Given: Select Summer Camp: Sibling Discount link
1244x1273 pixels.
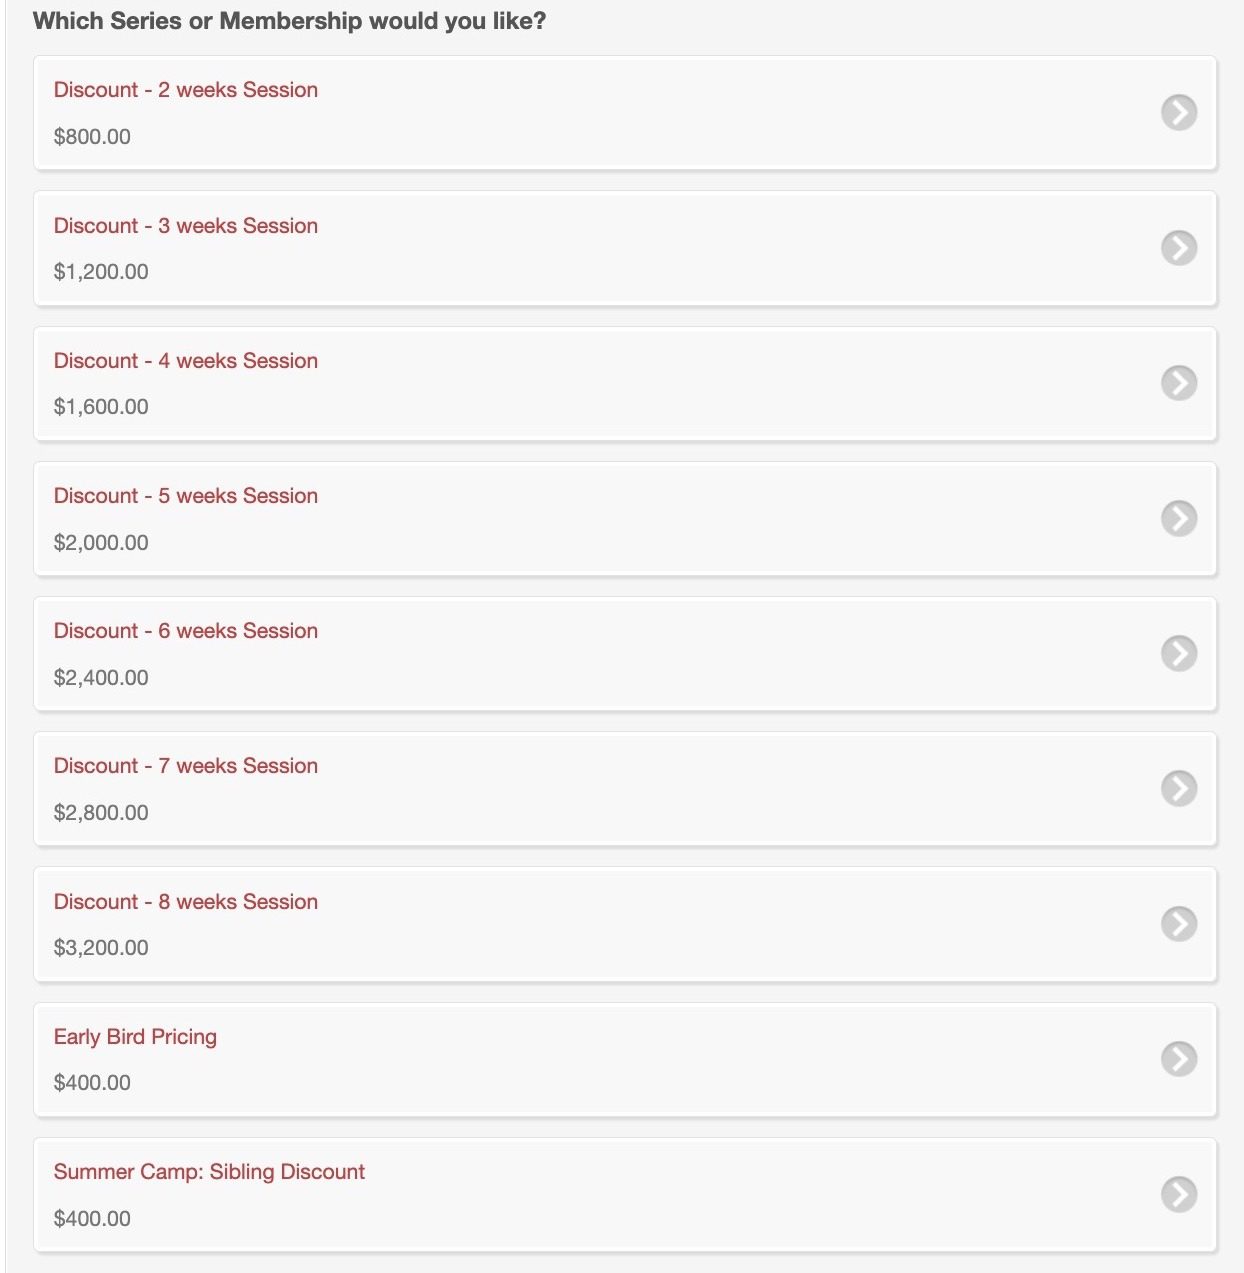Looking at the screenshot, I should coord(209,1172).
